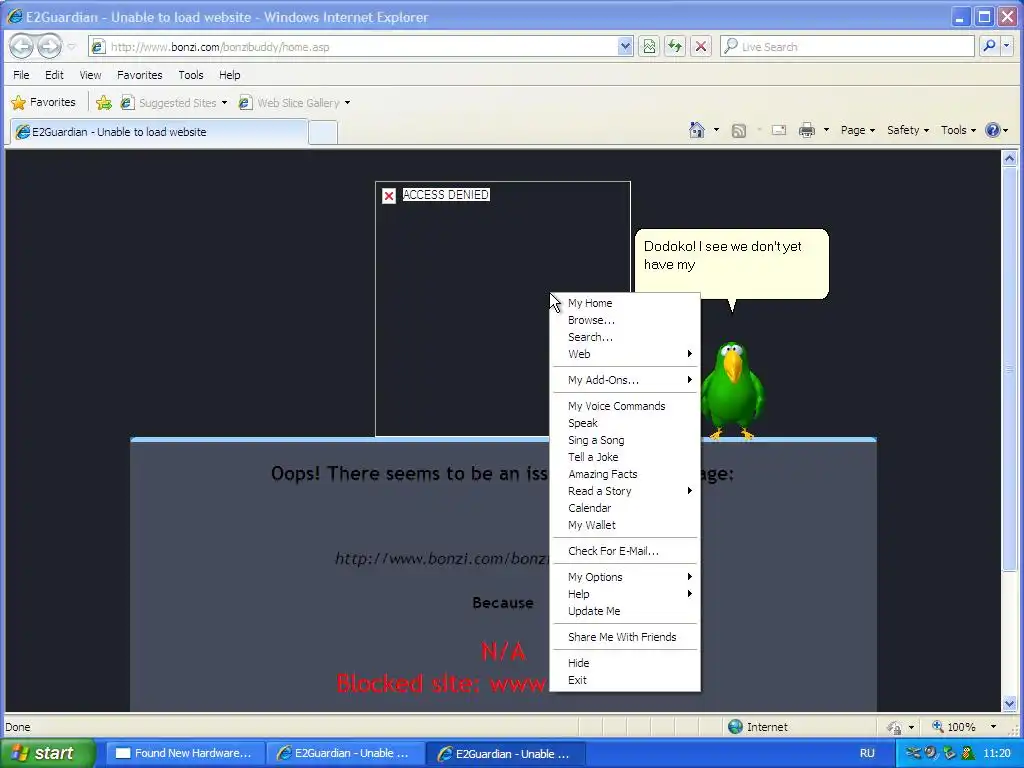This screenshot has height=768, width=1024.
Task: Click the parrot icon in system tray
Action: 968,753
